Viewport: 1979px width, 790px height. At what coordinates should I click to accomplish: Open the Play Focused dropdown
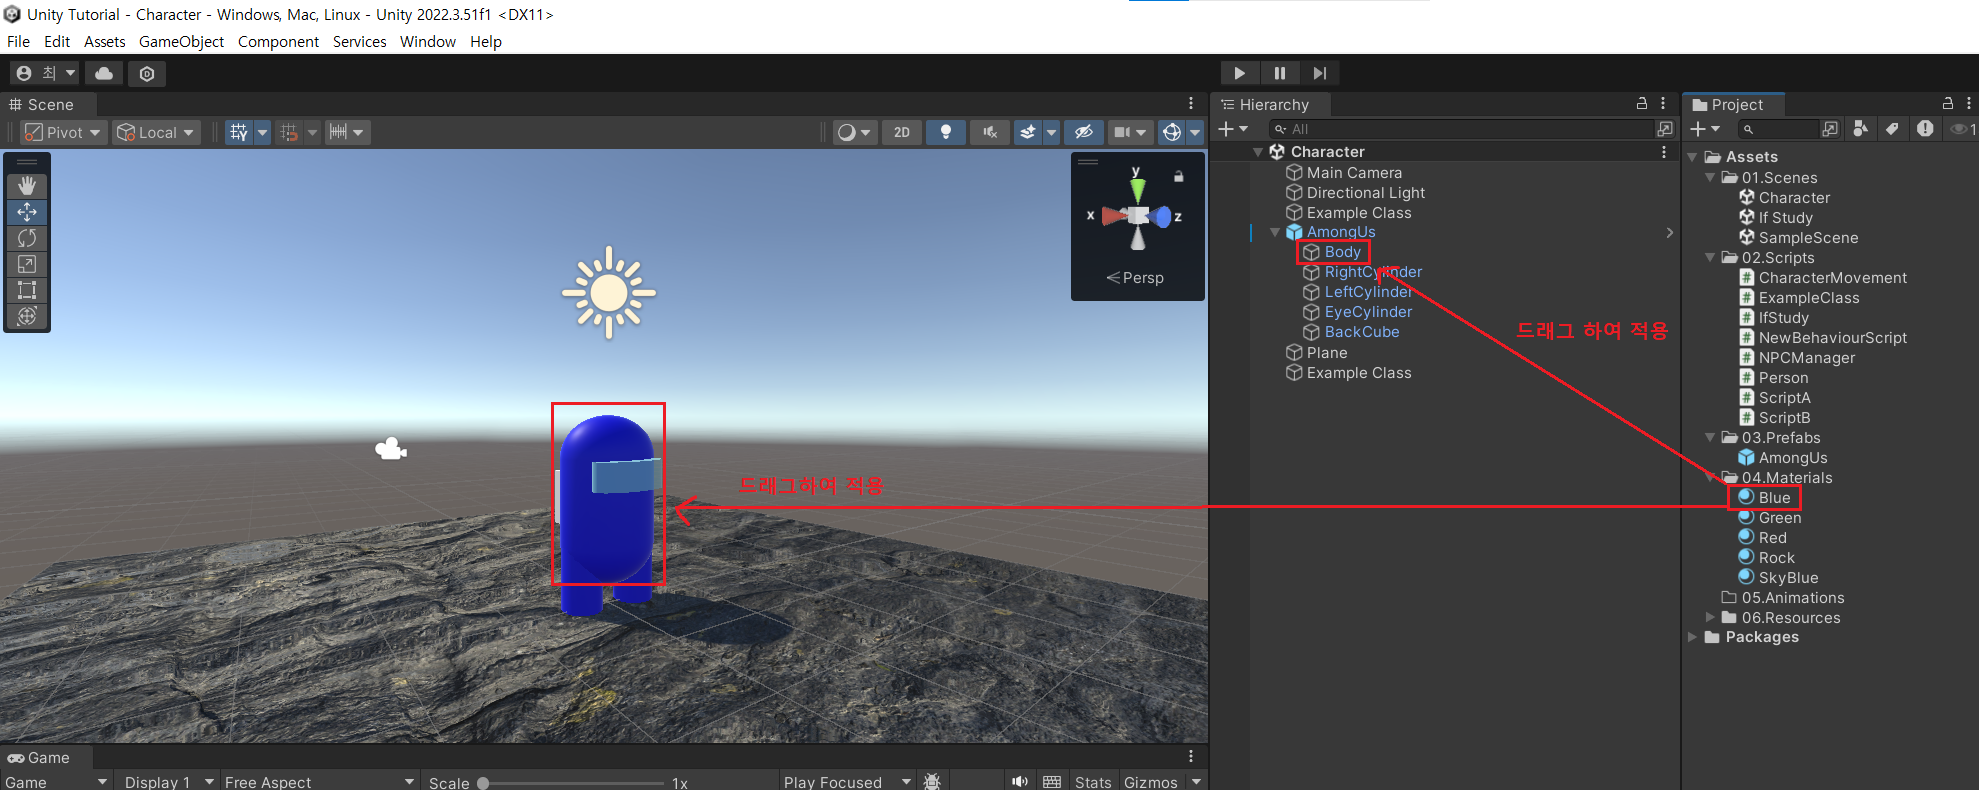click(x=847, y=782)
